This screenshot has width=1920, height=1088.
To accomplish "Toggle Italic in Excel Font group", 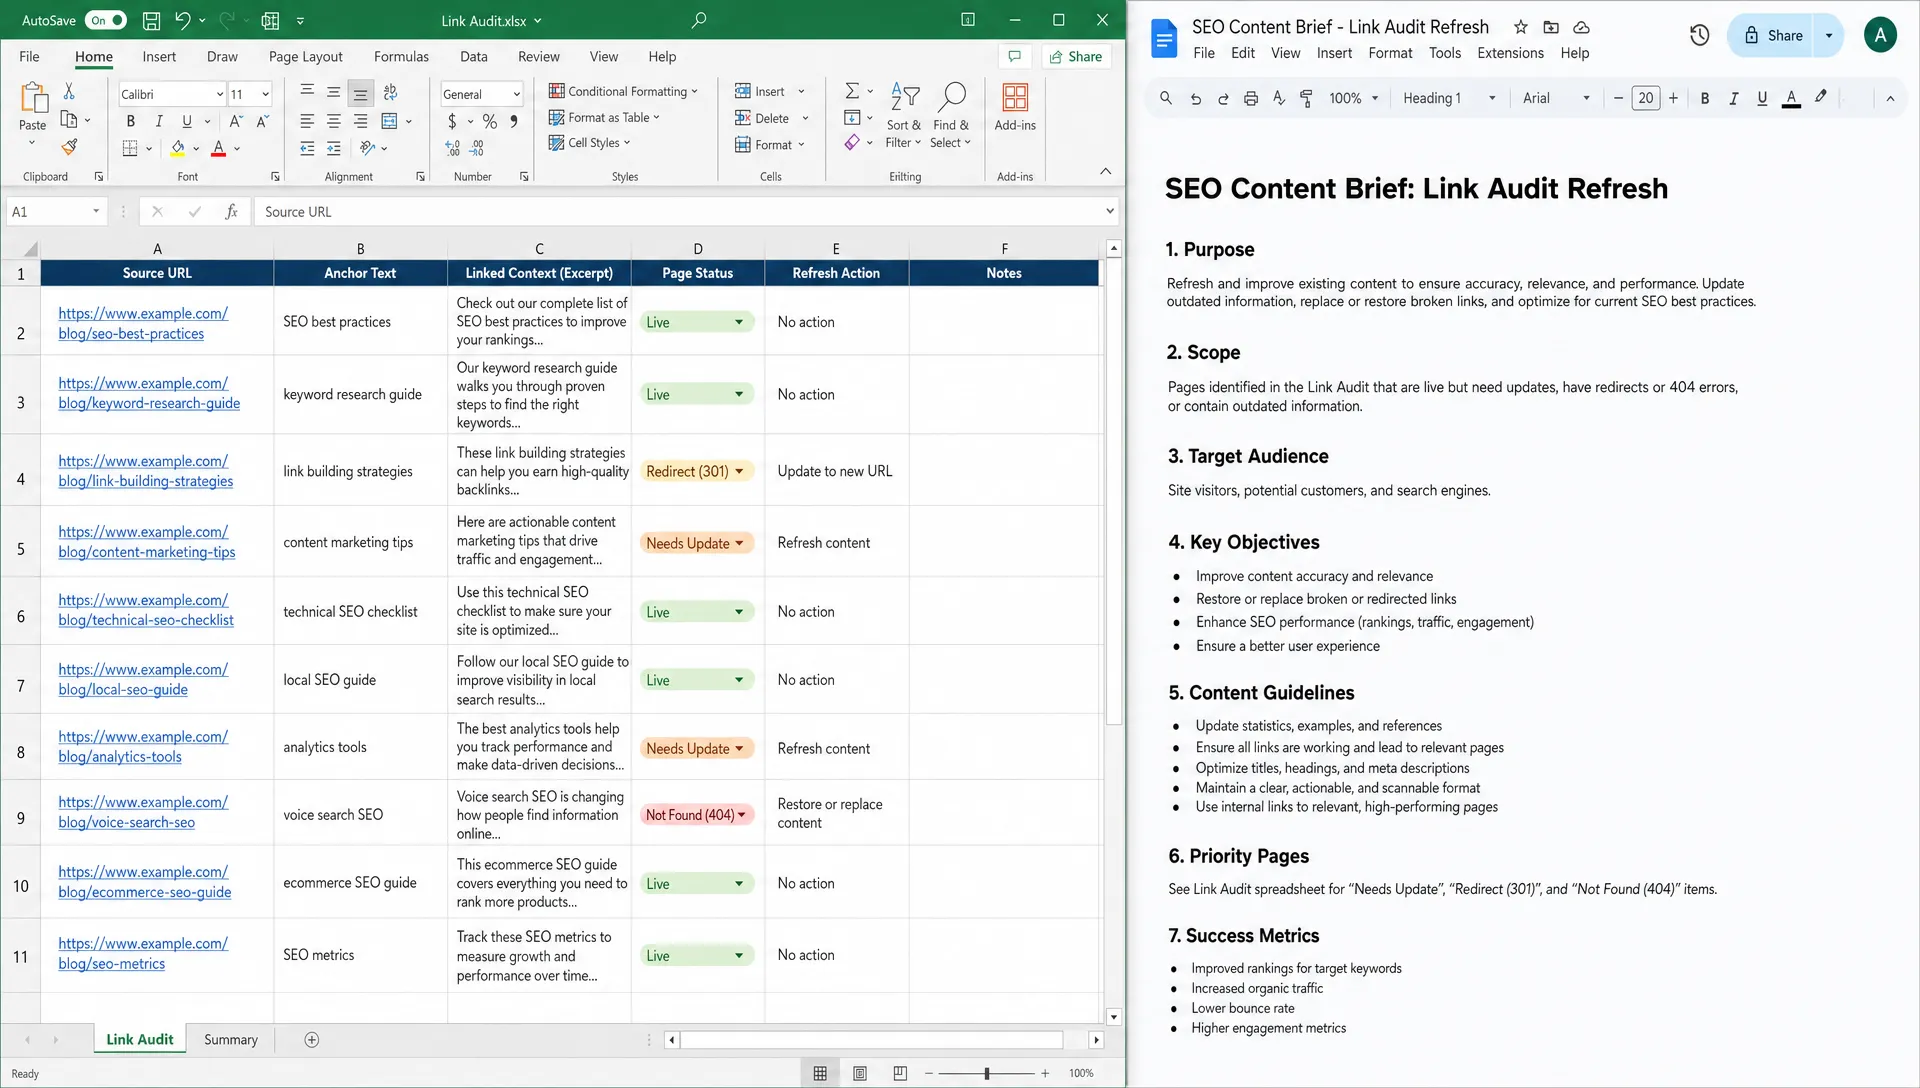I will pos(158,121).
